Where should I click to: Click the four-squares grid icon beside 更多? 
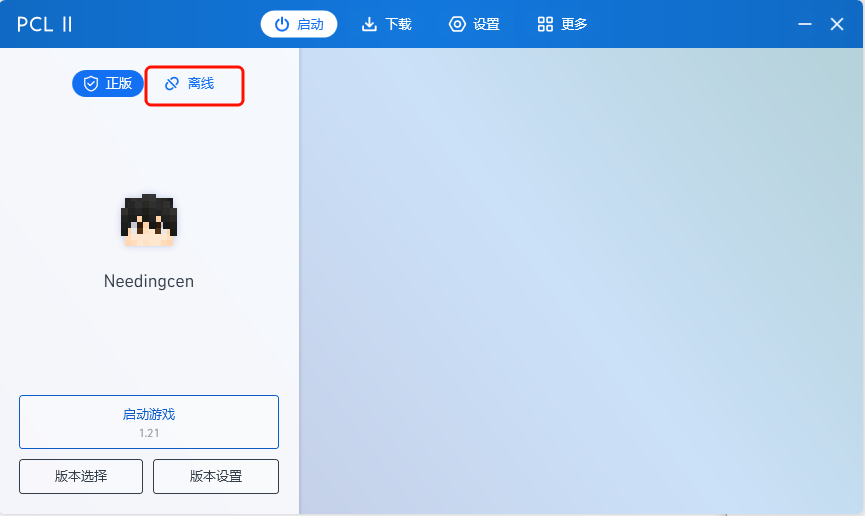545,24
